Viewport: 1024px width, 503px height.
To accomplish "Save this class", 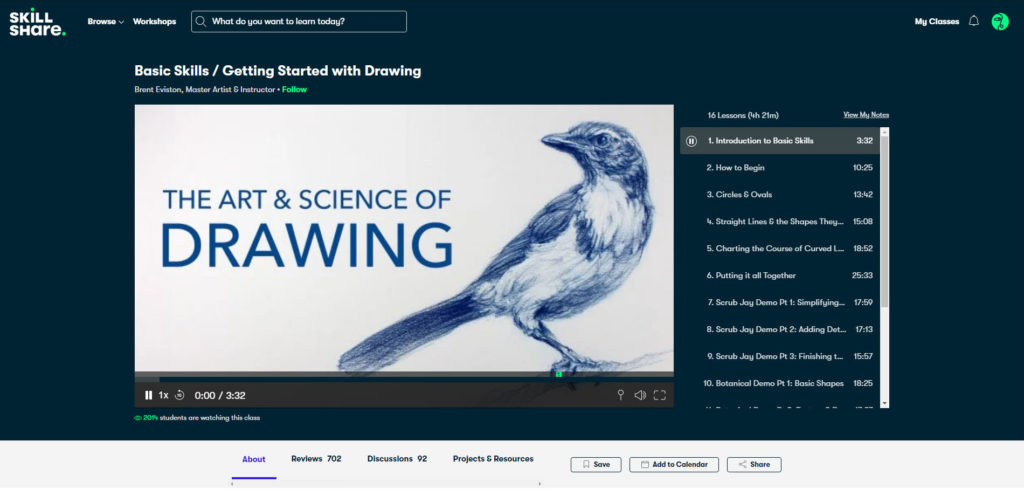I will point(596,464).
